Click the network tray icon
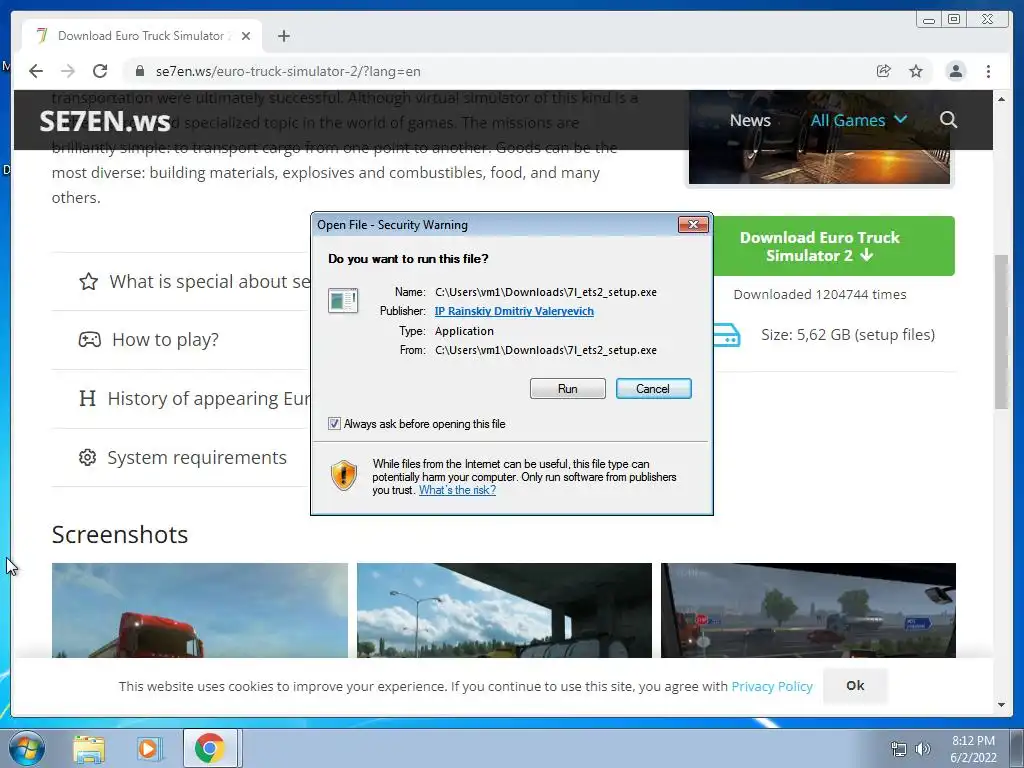This screenshot has height=768, width=1024. (x=899, y=749)
